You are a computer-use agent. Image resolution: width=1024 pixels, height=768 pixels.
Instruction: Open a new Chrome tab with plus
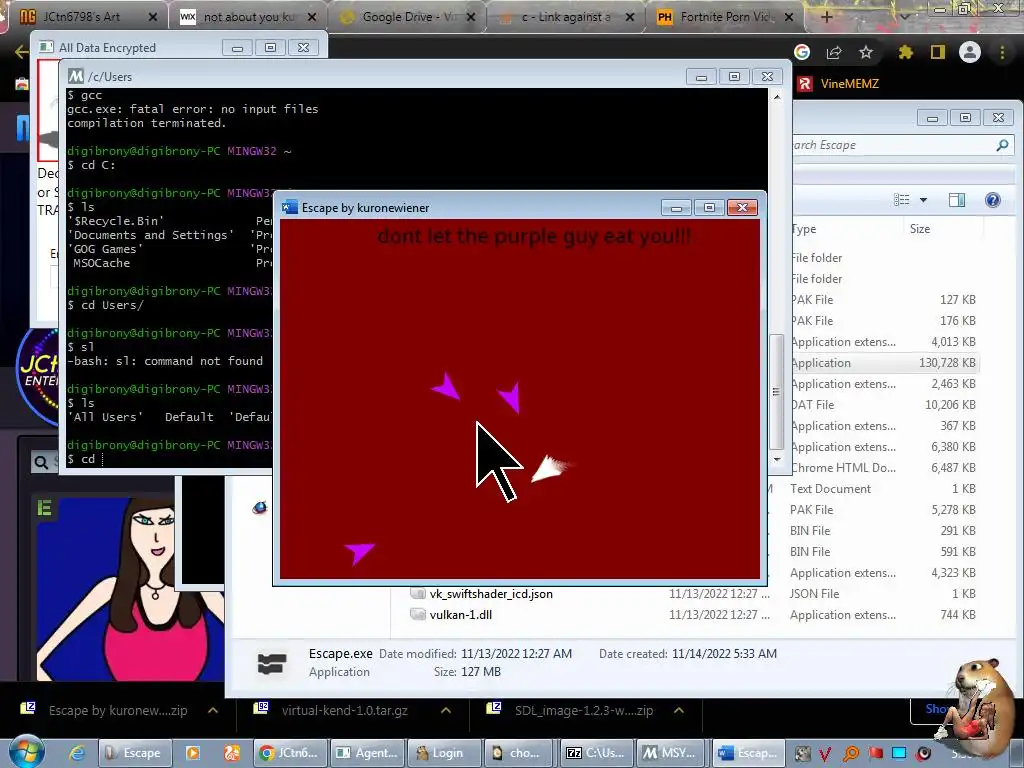coord(826,17)
